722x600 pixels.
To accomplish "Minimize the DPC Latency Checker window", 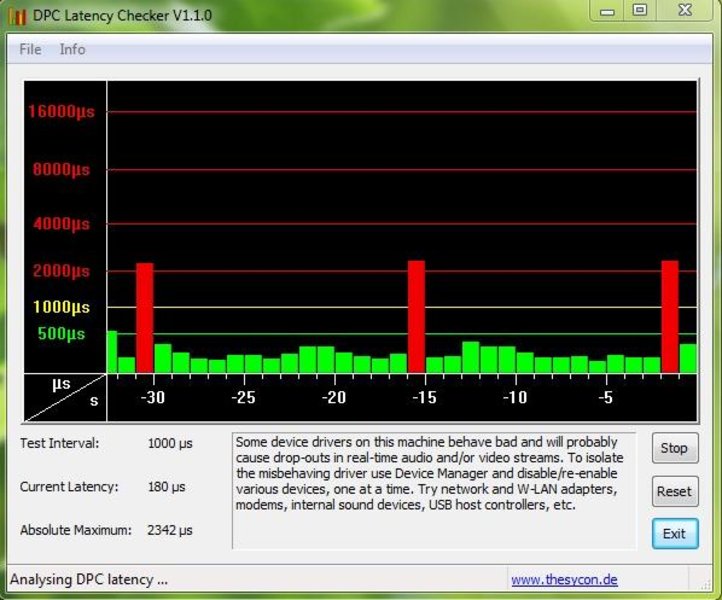I will tap(607, 11).
